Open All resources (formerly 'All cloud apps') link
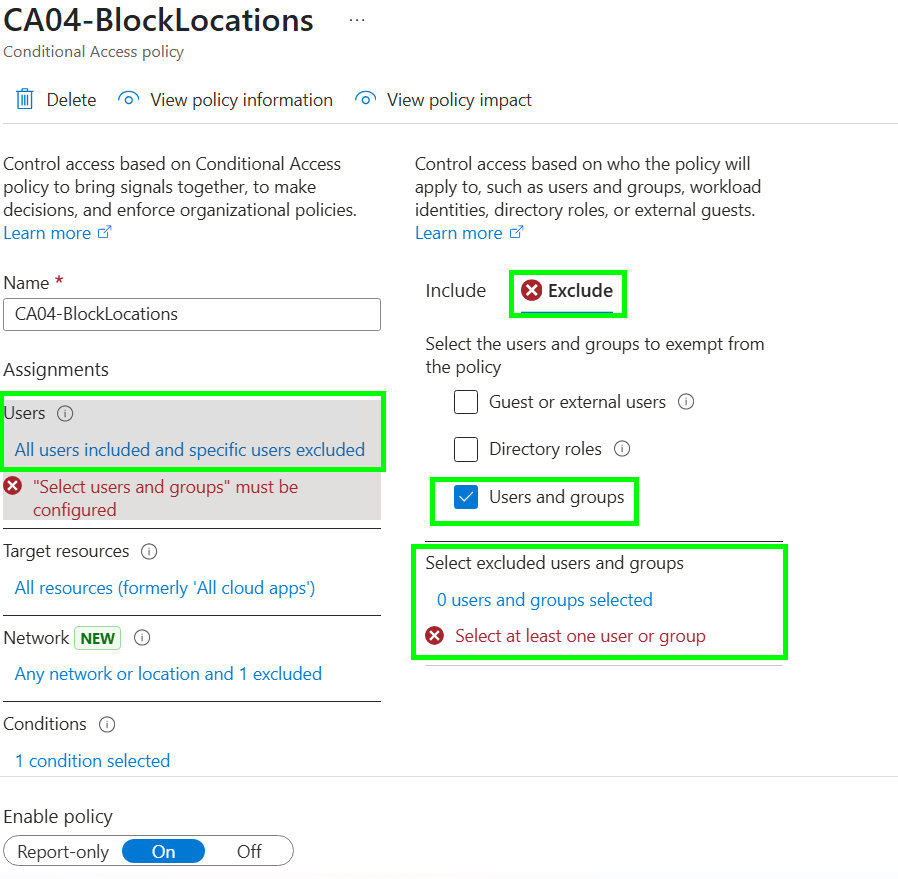The image size is (898, 879). (165, 588)
